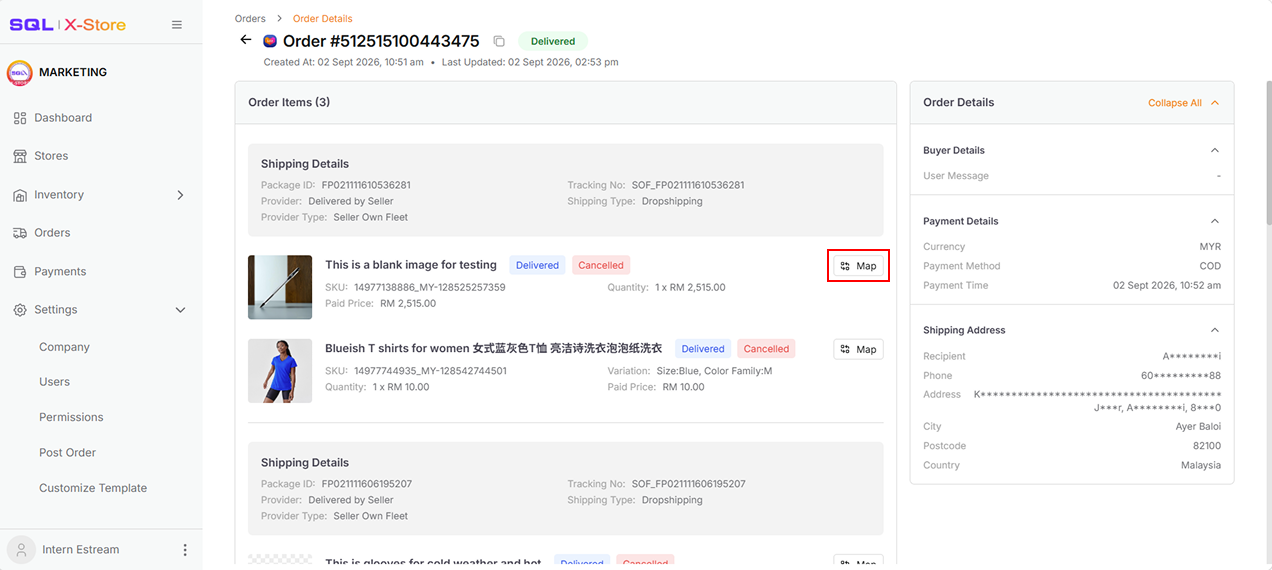Click 'This is a blank image for testing' title
The height and width of the screenshot is (570, 1272).
coord(411,265)
